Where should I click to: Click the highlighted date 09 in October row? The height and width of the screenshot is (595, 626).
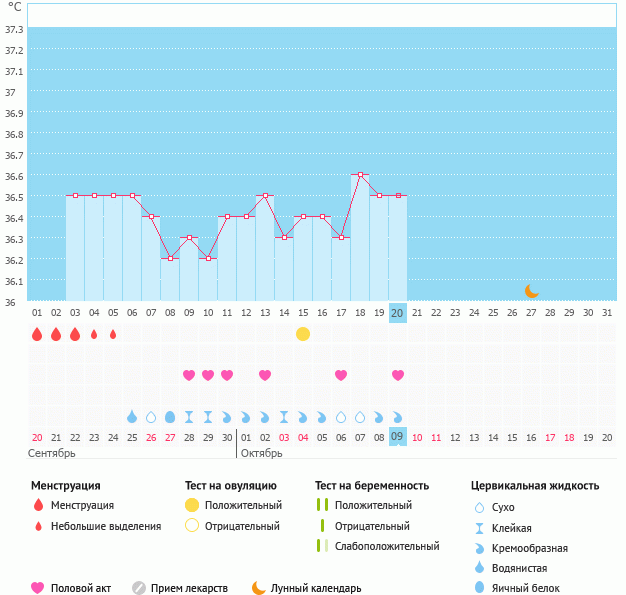[x=397, y=437]
